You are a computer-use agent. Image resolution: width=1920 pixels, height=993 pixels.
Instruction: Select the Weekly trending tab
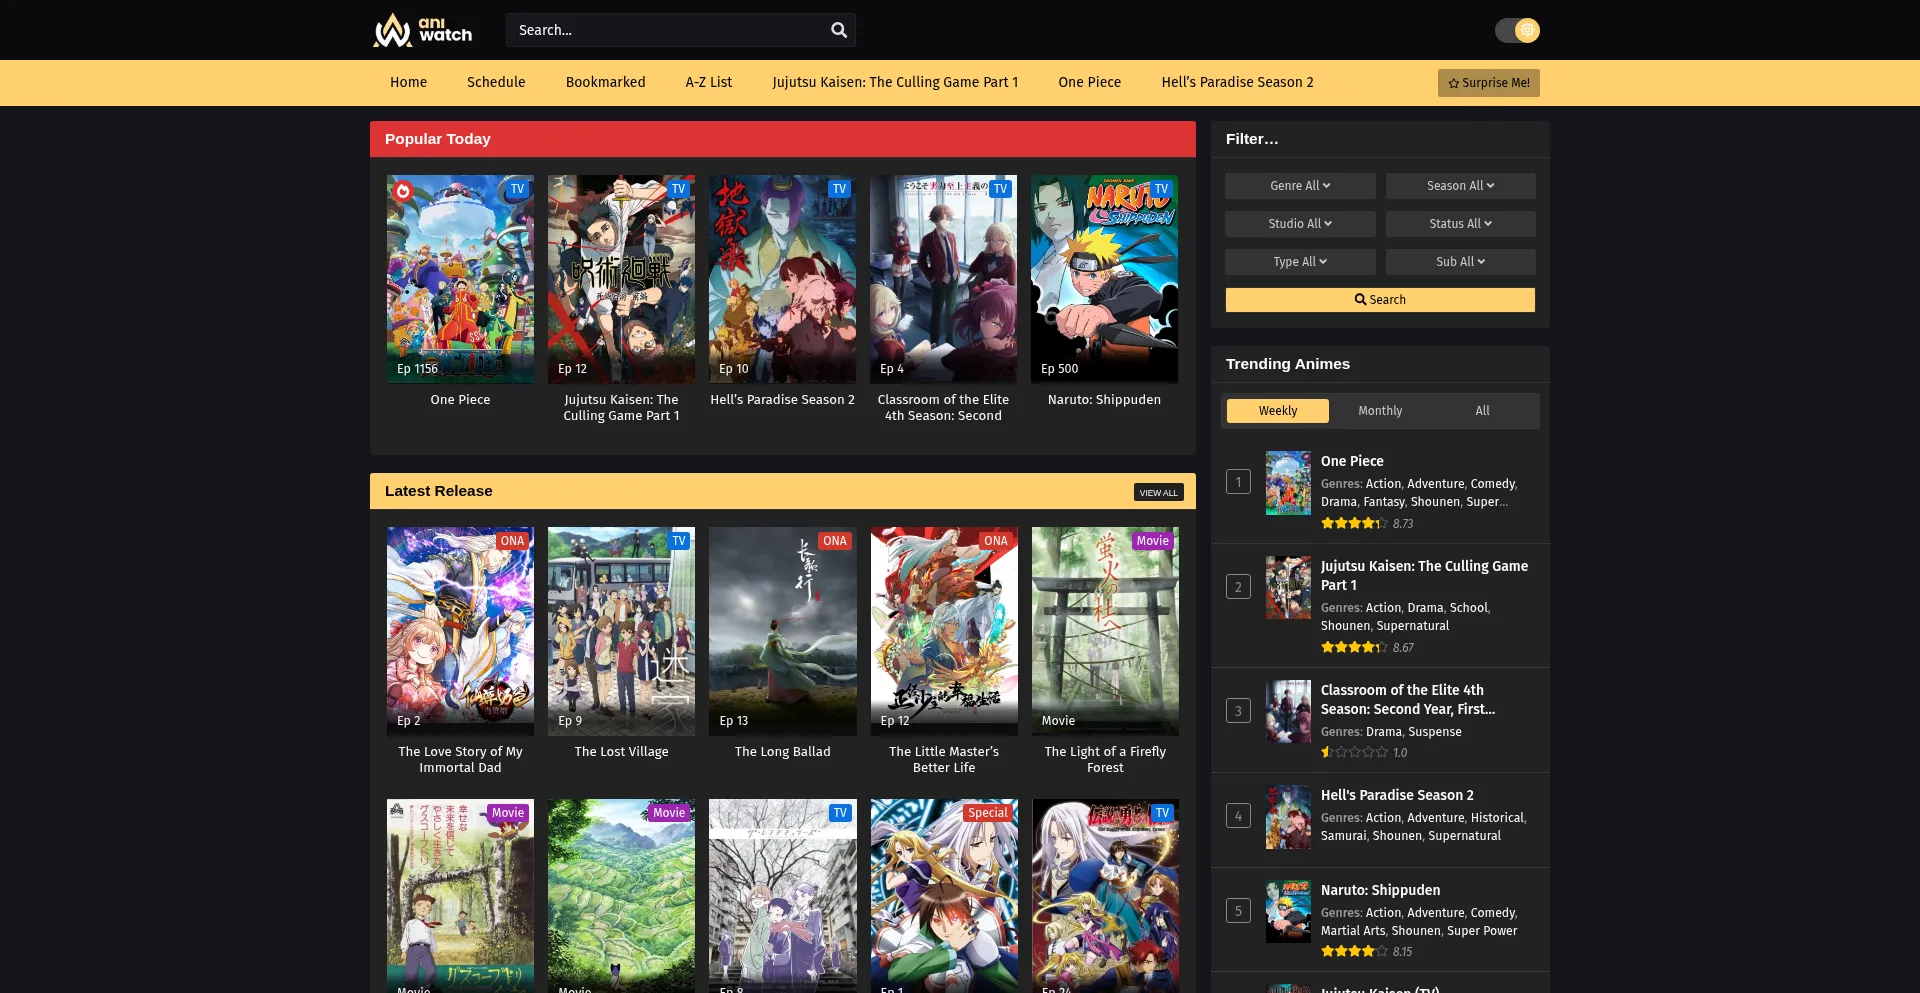pyautogui.click(x=1278, y=411)
